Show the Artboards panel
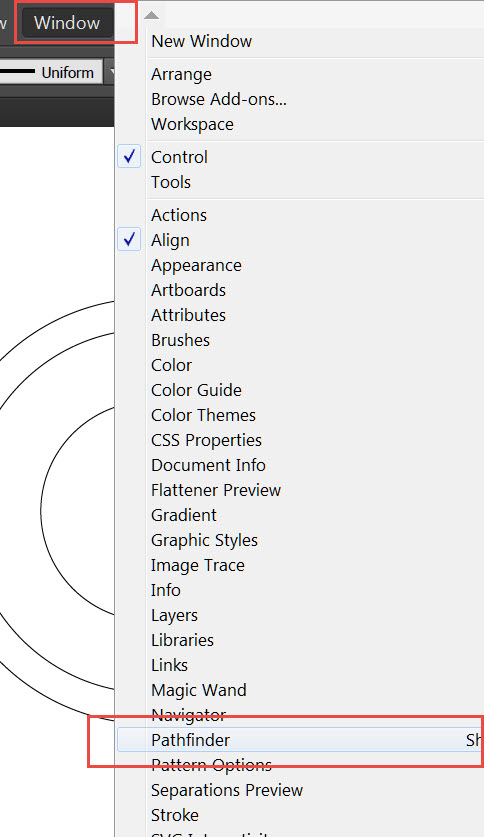The height and width of the screenshot is (837, 484). [x=188, y=290]
